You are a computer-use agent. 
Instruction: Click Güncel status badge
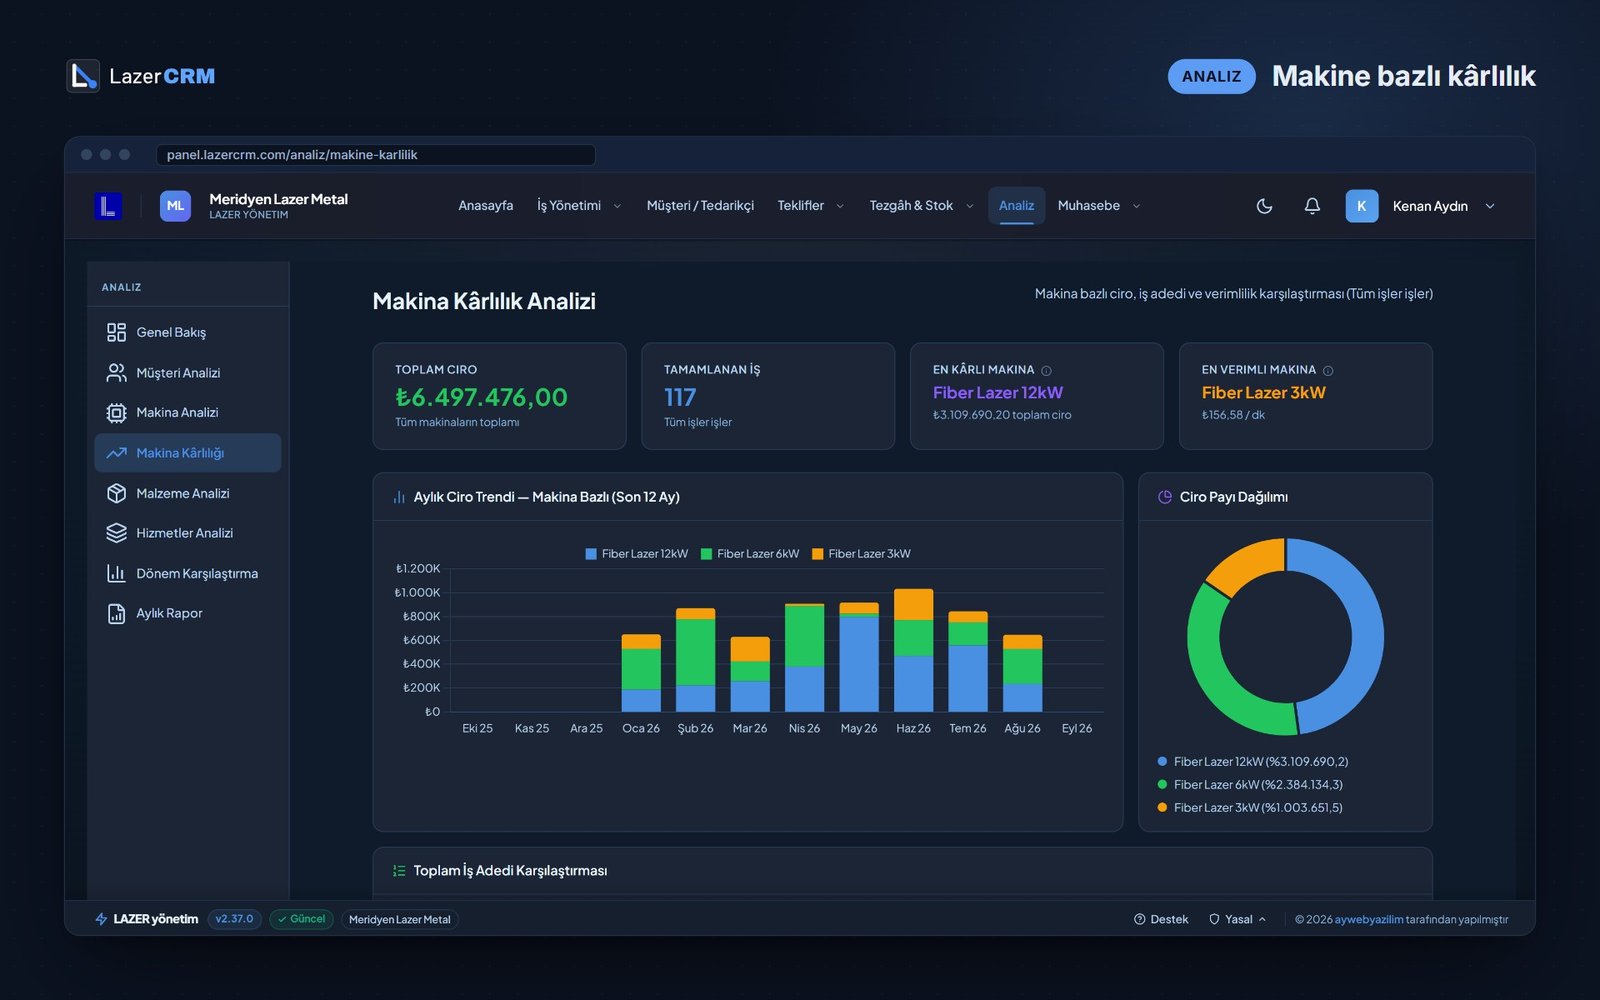pyautogui.click(x=301, y=919)
